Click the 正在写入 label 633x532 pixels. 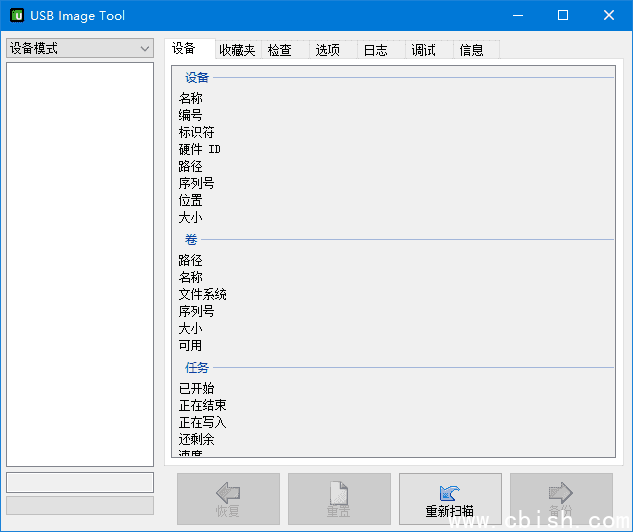(202, 423)
